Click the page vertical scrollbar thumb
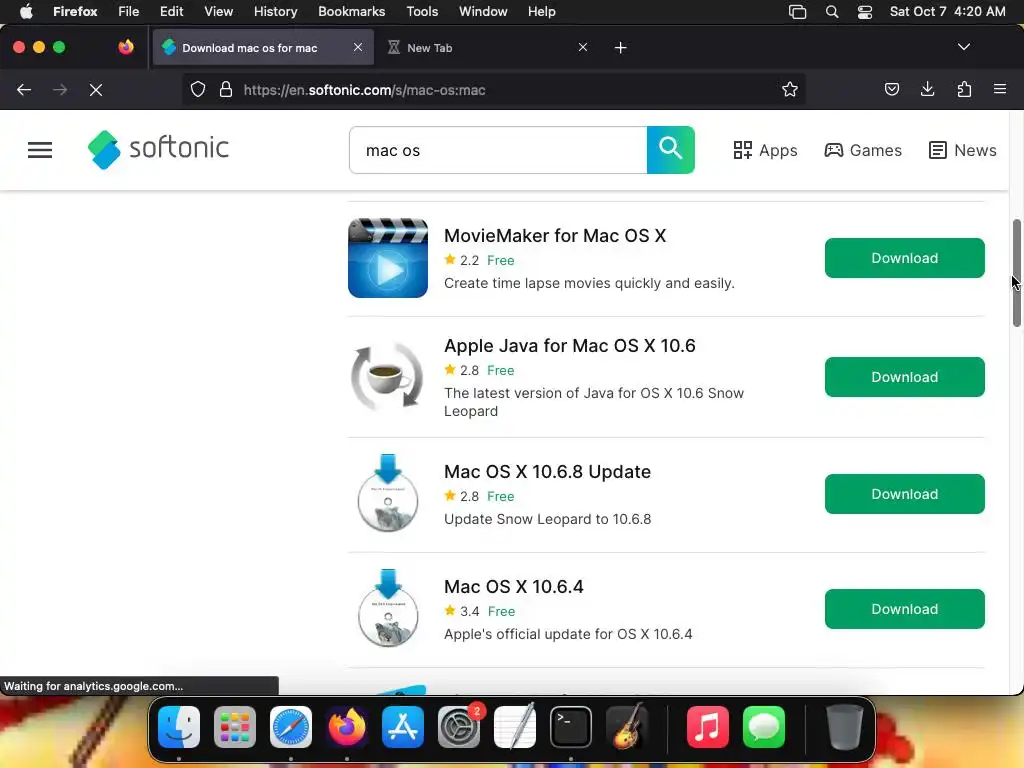Screen dimensions: 1024x768 pos(1016,273)
